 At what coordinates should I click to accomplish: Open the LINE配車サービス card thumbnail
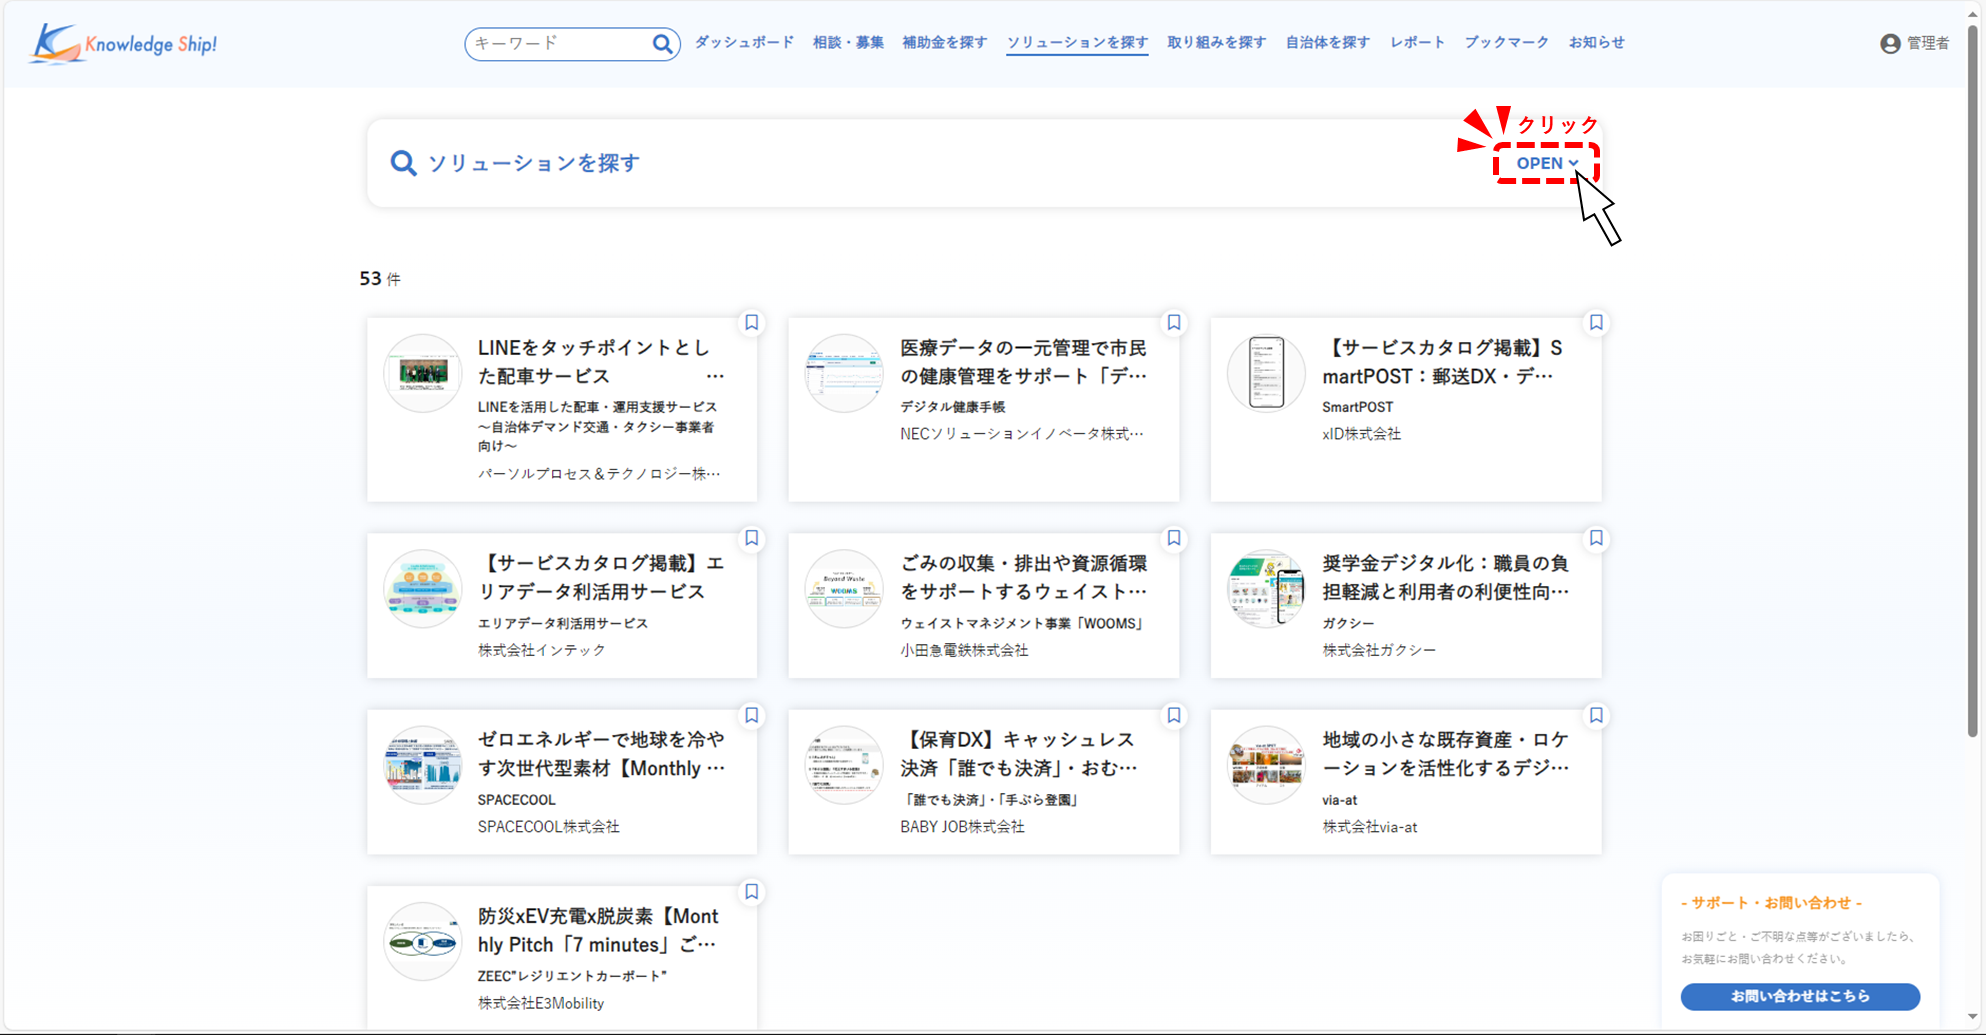423,374
